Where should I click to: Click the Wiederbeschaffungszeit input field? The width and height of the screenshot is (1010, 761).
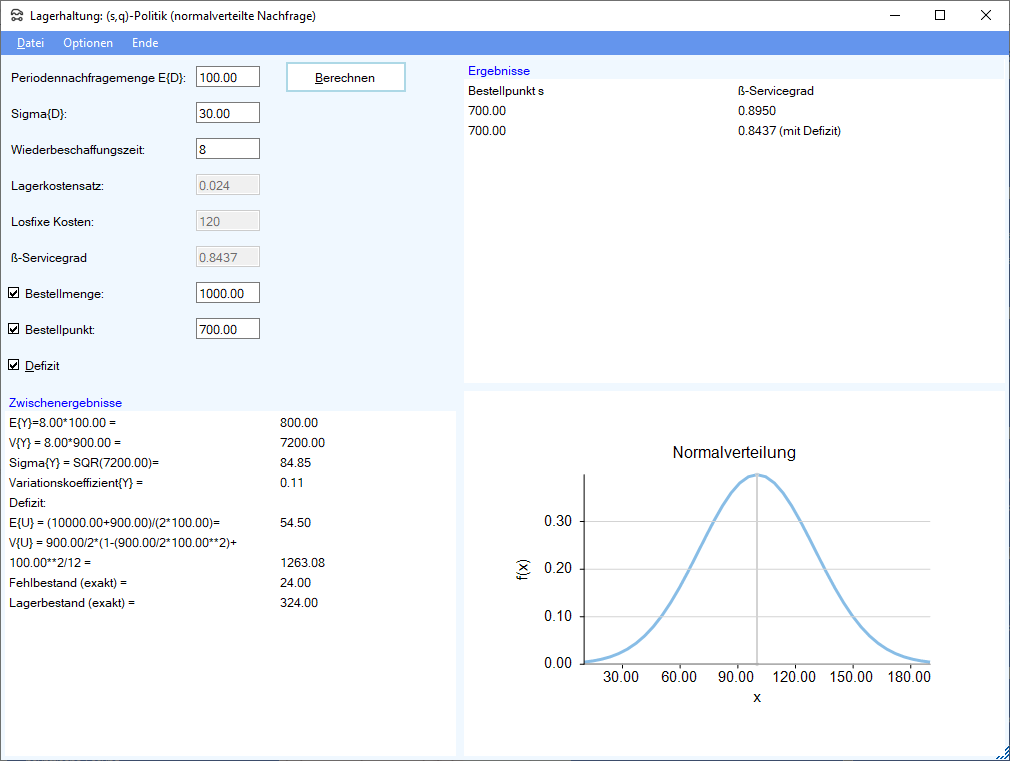(x=227, y=149)
